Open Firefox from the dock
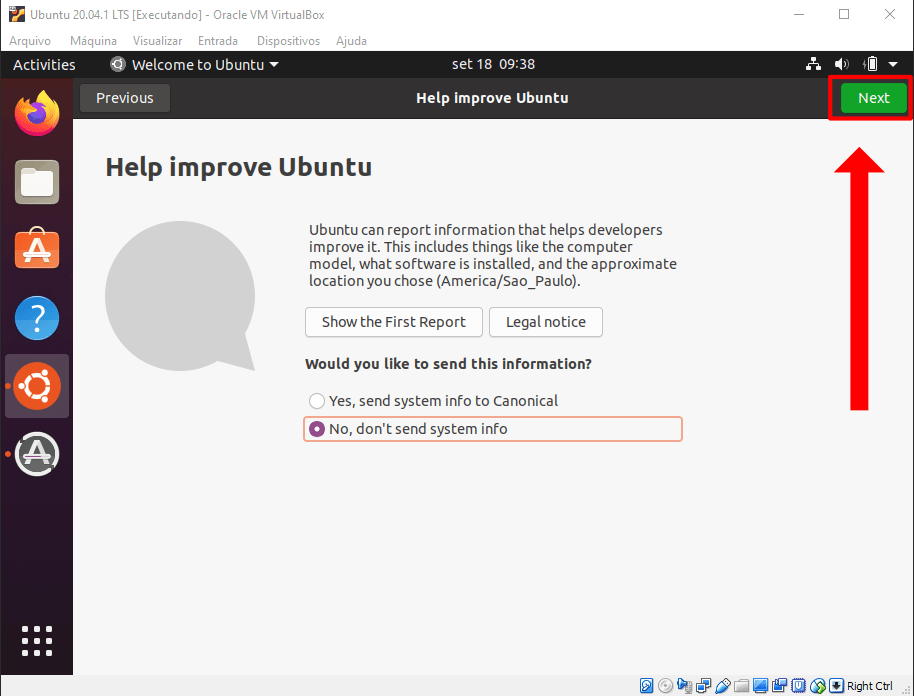The image size is (914, 696). (x=37, y=114)
